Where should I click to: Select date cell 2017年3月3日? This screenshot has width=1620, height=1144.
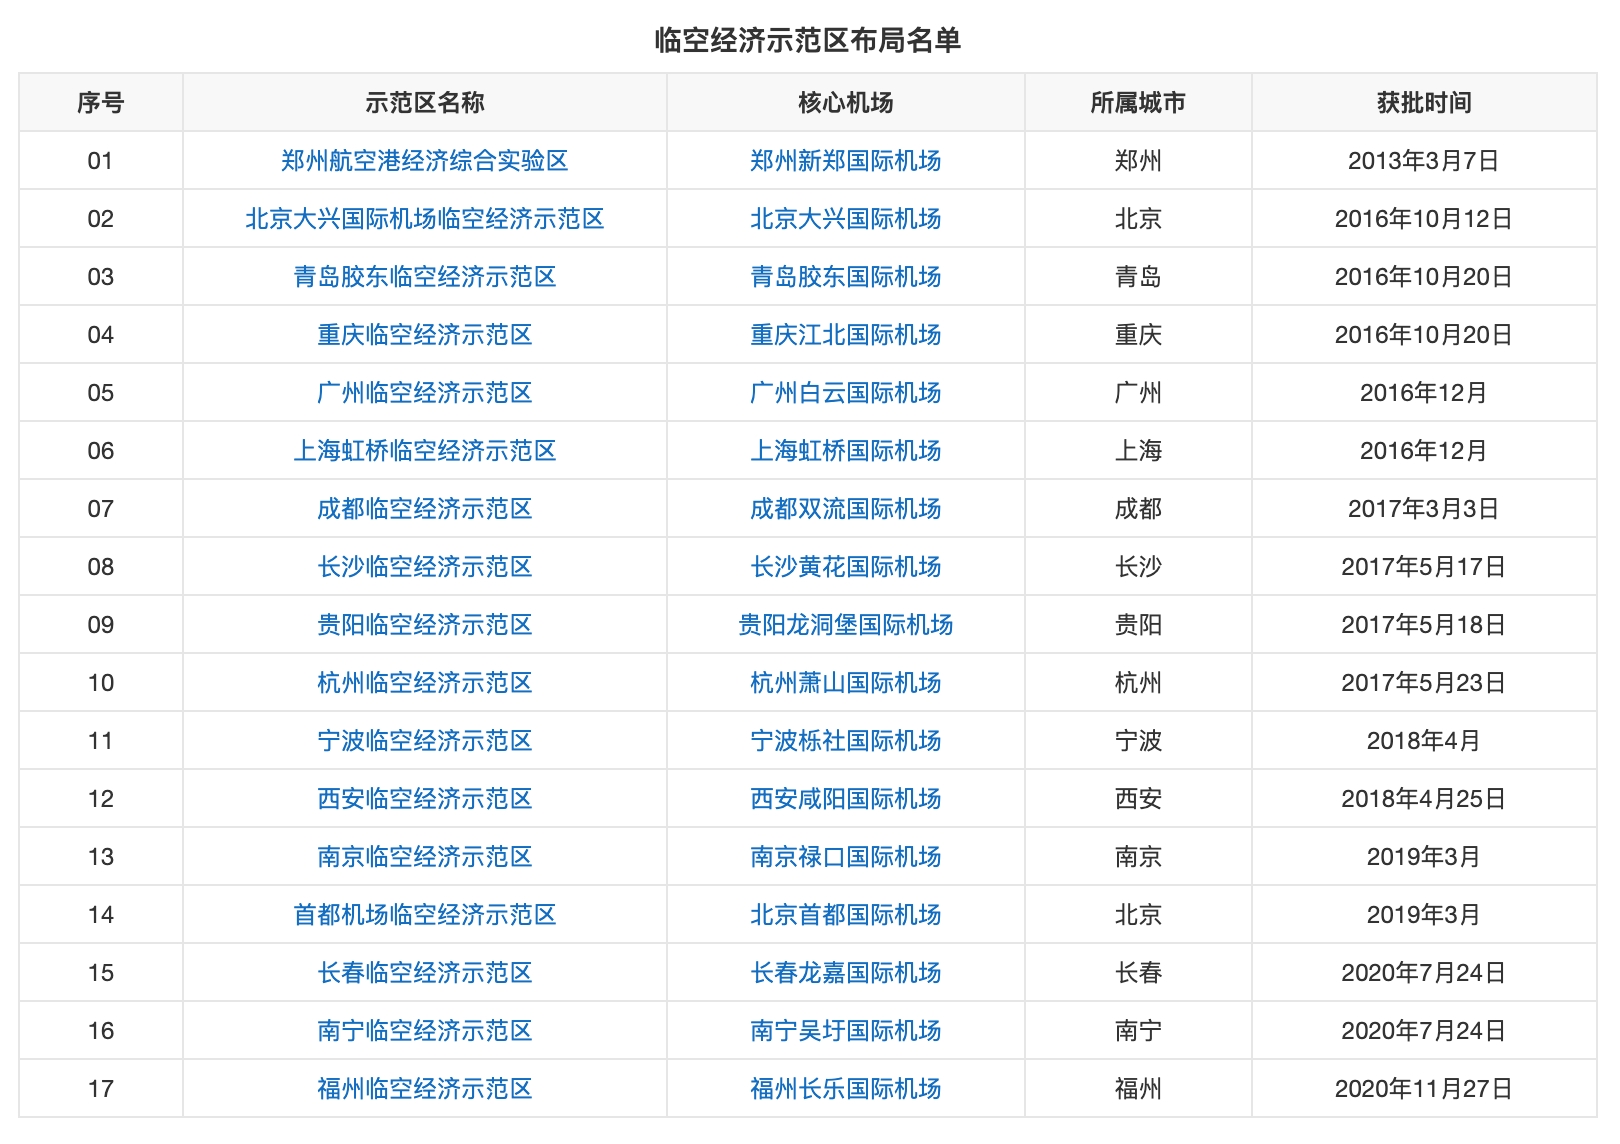[1424, 509]
